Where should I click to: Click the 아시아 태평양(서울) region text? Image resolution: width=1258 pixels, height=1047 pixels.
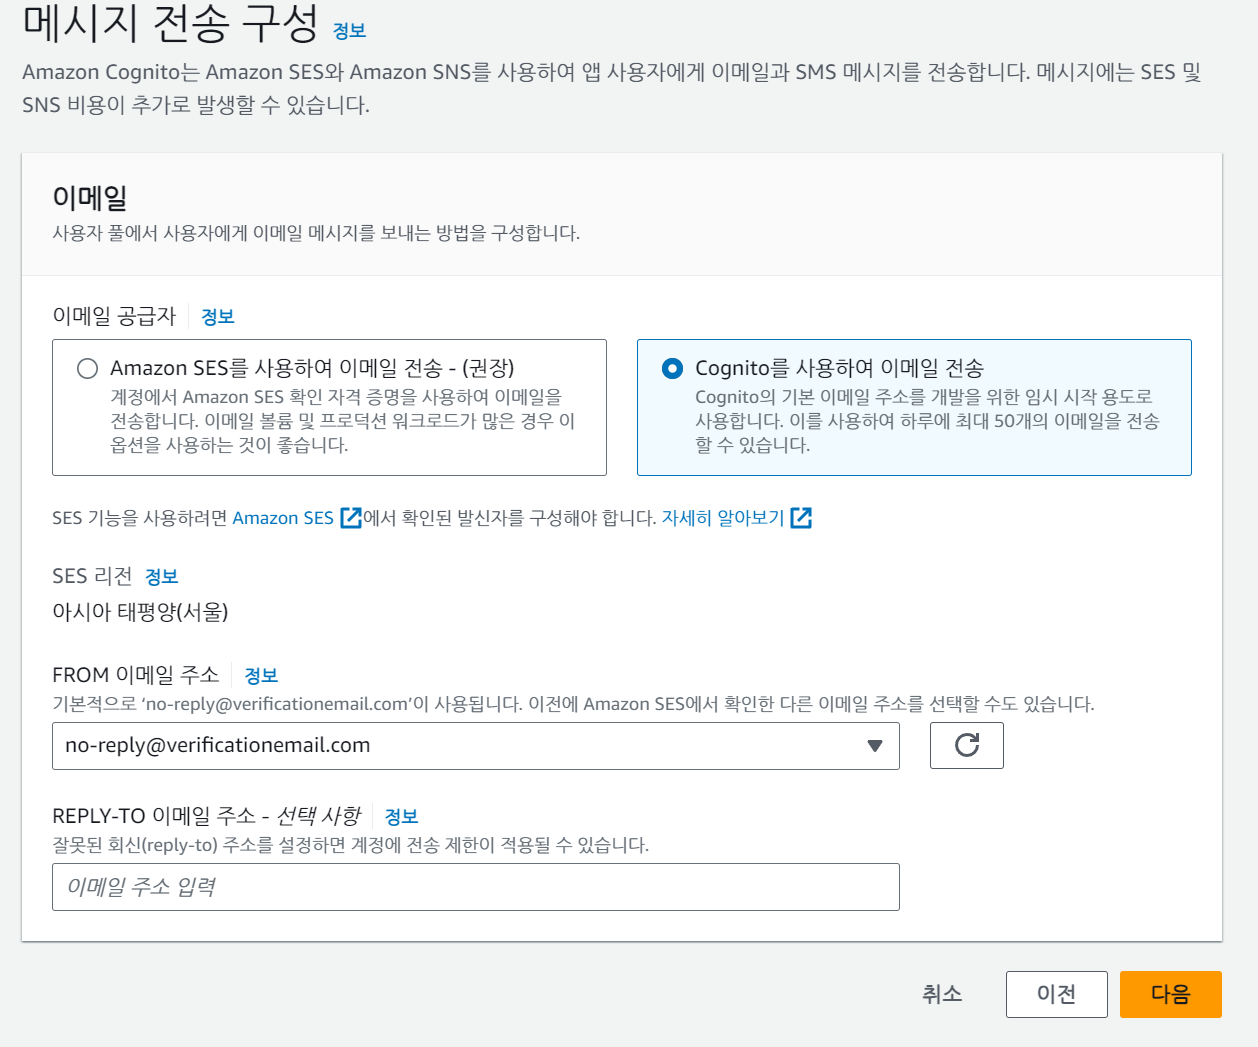pyautogui.click(x=140, y=612)
